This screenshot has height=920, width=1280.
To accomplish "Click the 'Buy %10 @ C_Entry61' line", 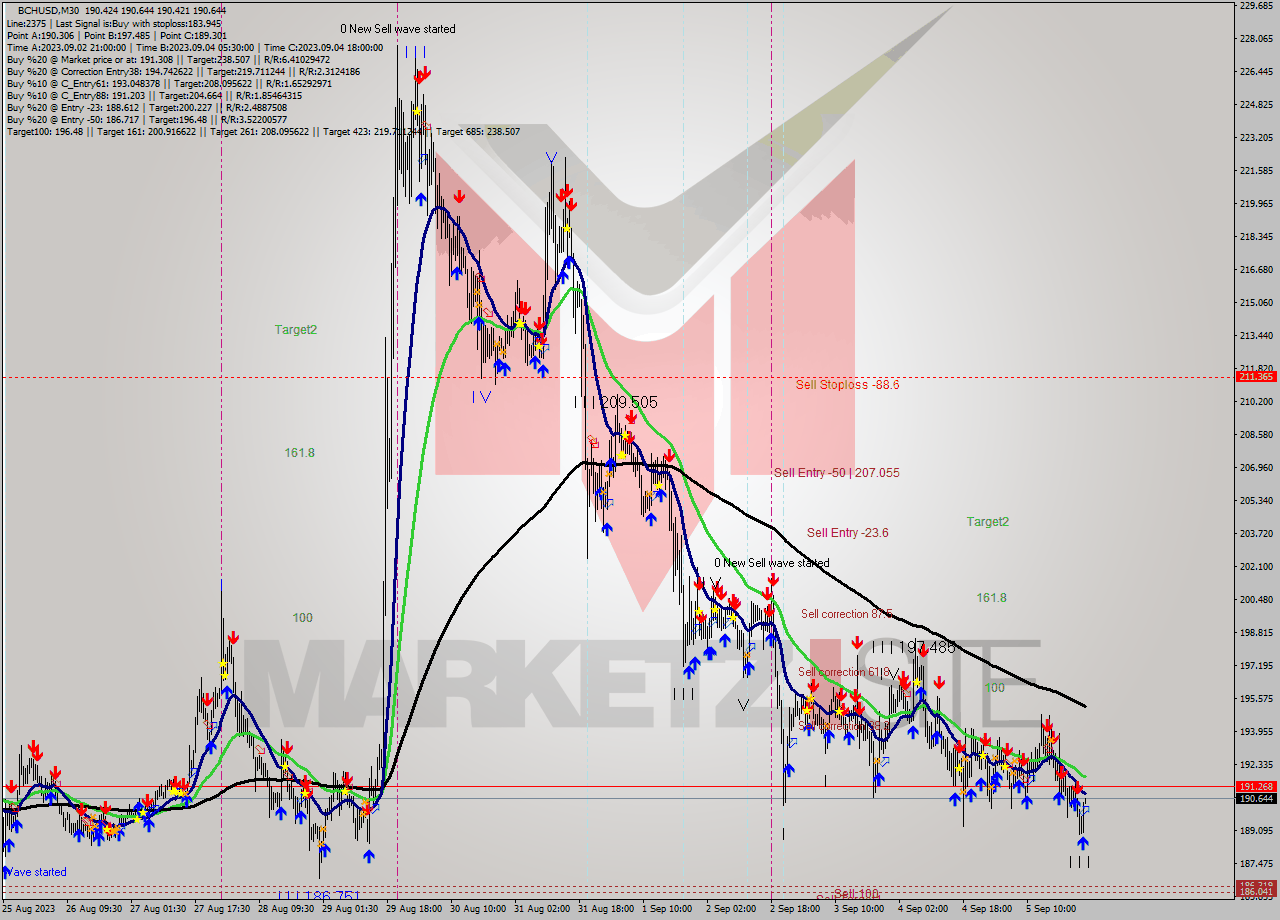I will coord(167,84).
